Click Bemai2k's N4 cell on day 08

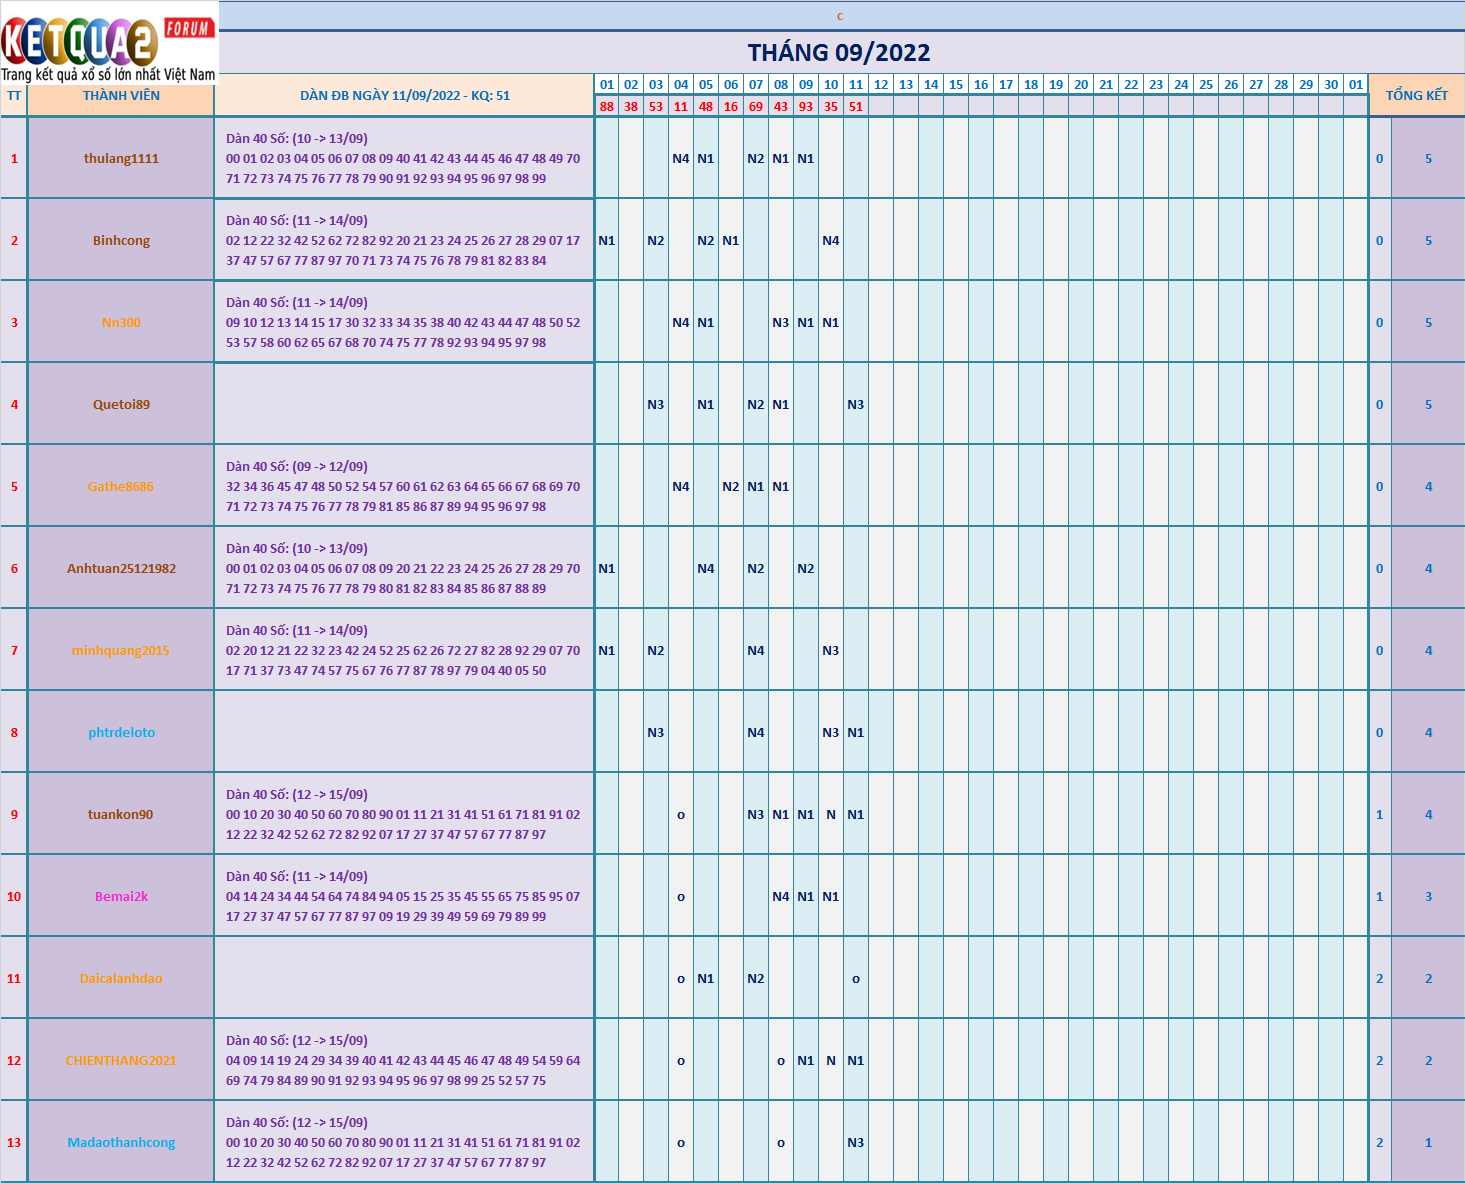coord(781,896)
